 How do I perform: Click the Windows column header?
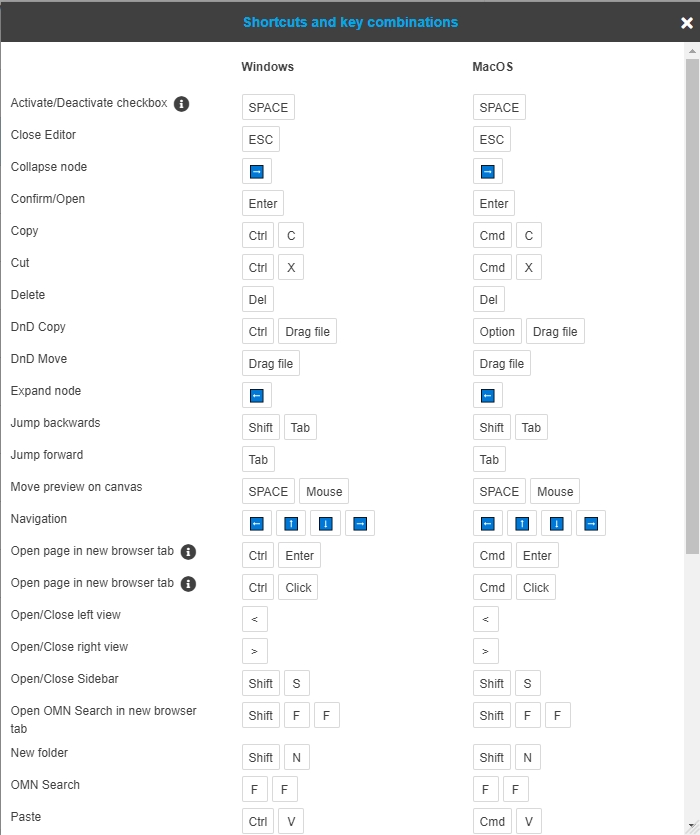[268, 67]
